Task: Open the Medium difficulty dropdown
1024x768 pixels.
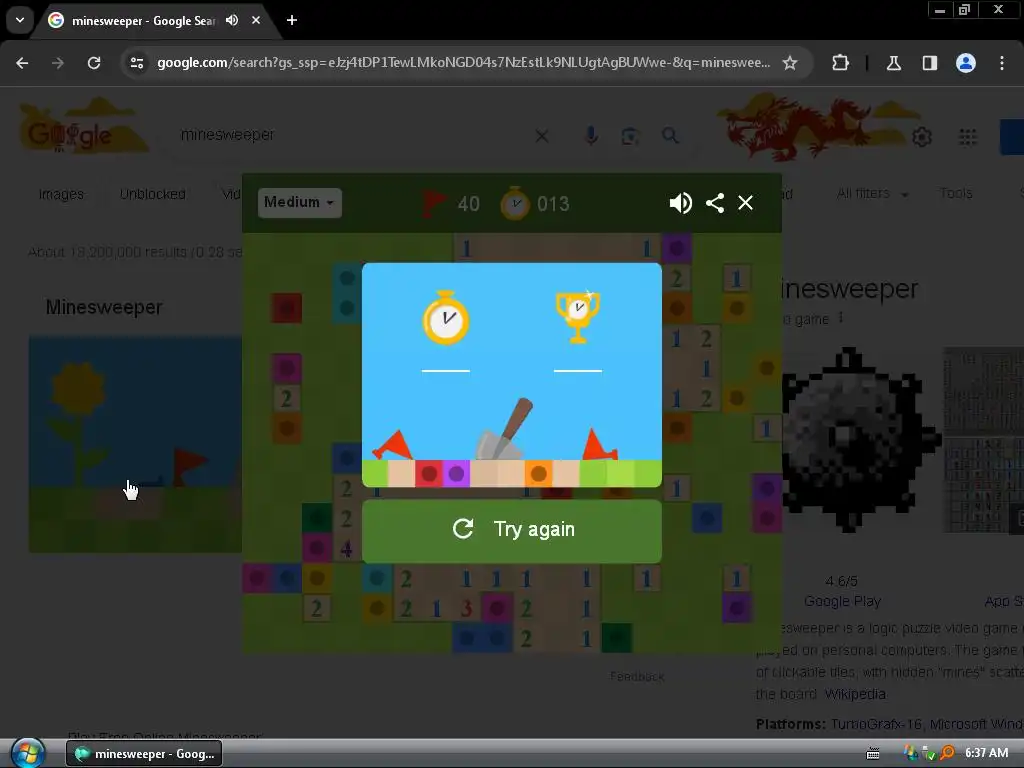Action: tap(299, 202)
